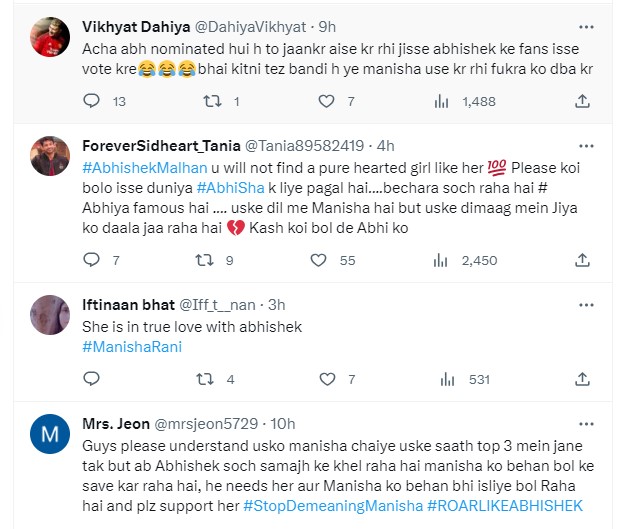Screen dimensions: 628x529
Task: Reply to Vikhyat Dahiya's tweet
Action: [x=91, y=101]
